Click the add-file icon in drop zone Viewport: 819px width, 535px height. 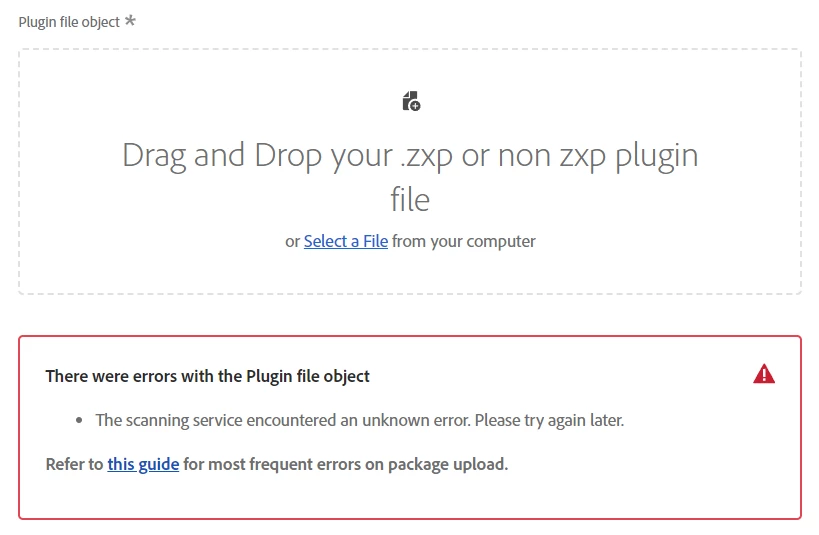click(411, 101)
